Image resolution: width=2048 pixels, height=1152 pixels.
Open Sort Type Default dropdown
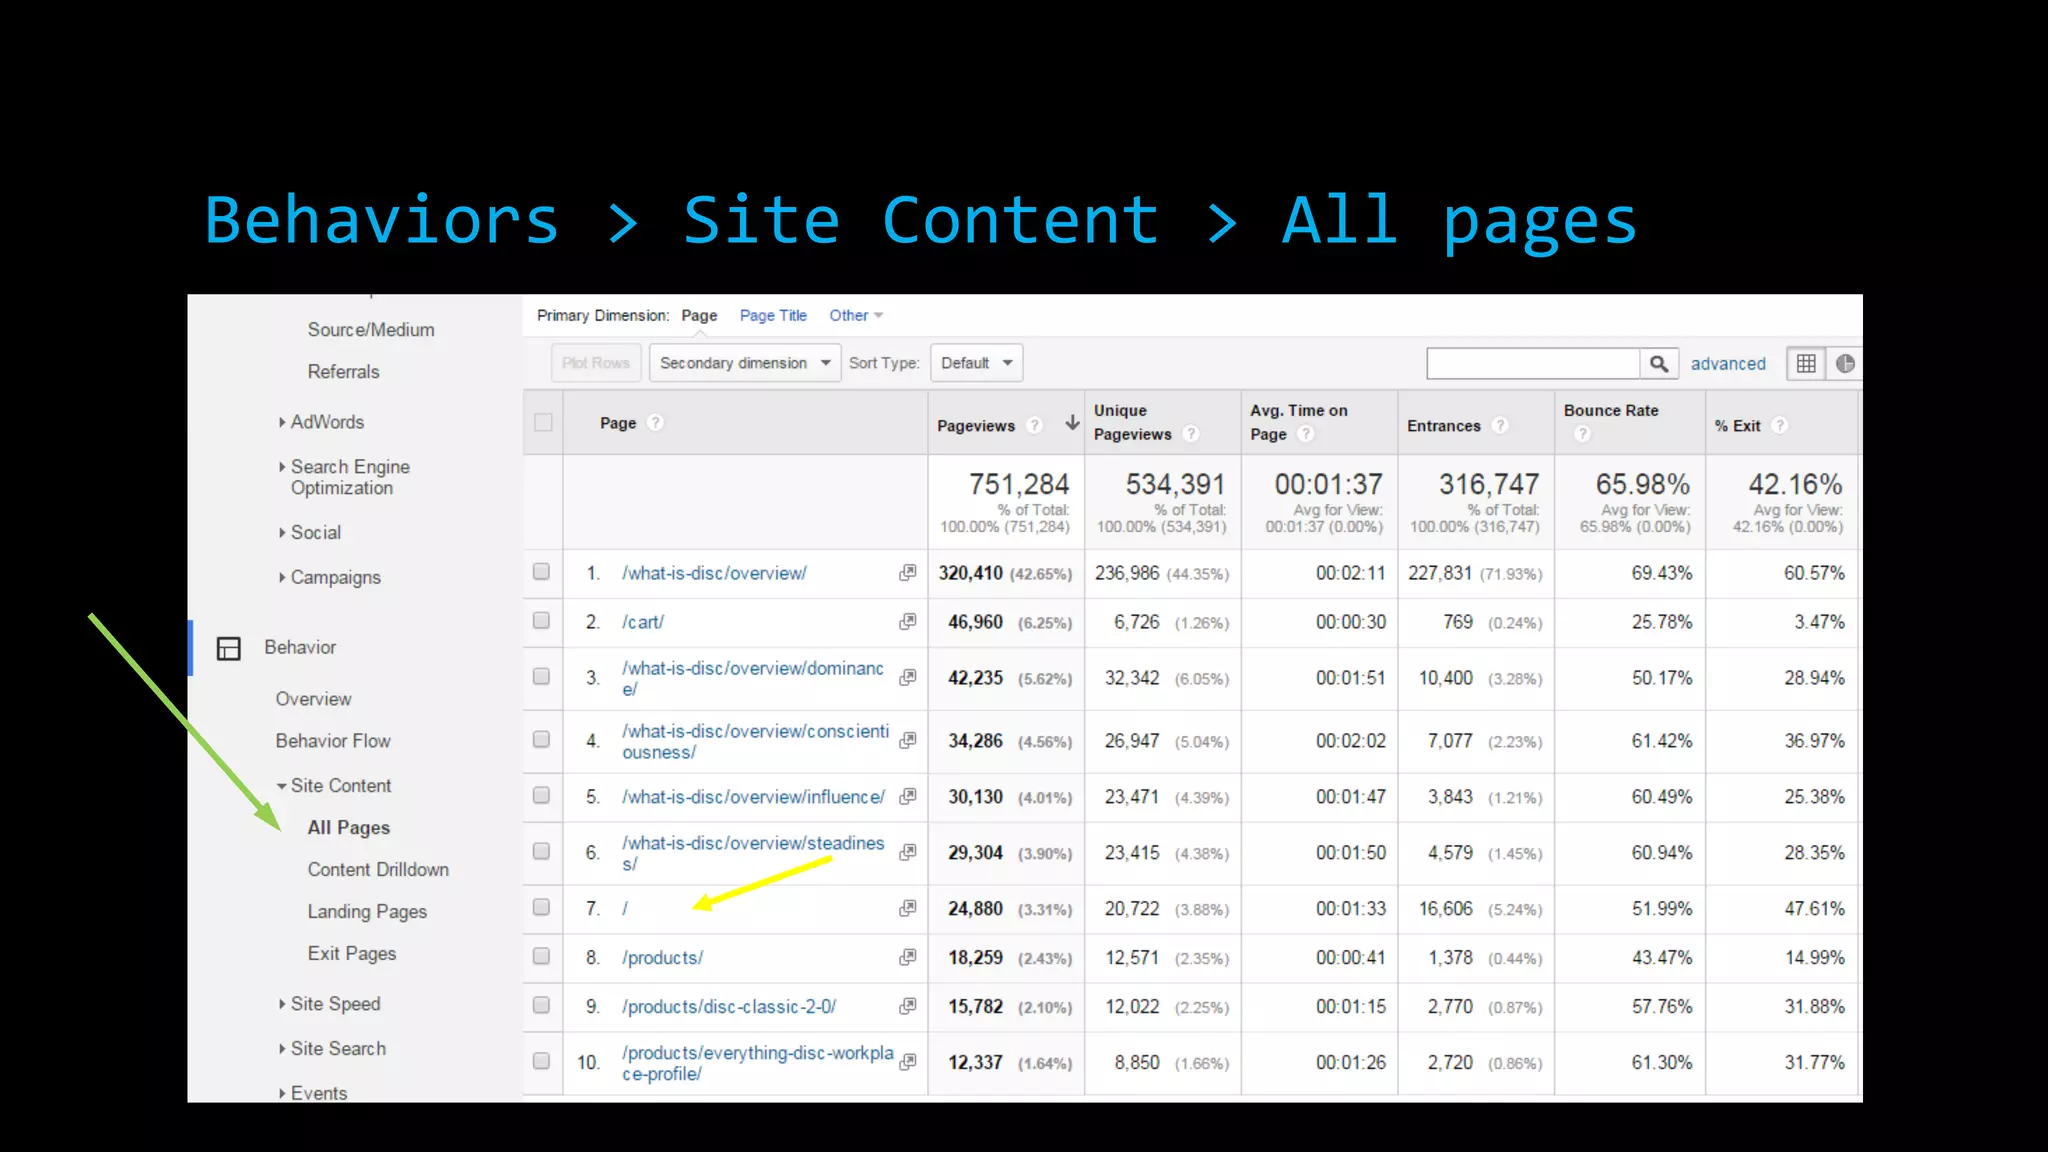(x=976, y=363)
